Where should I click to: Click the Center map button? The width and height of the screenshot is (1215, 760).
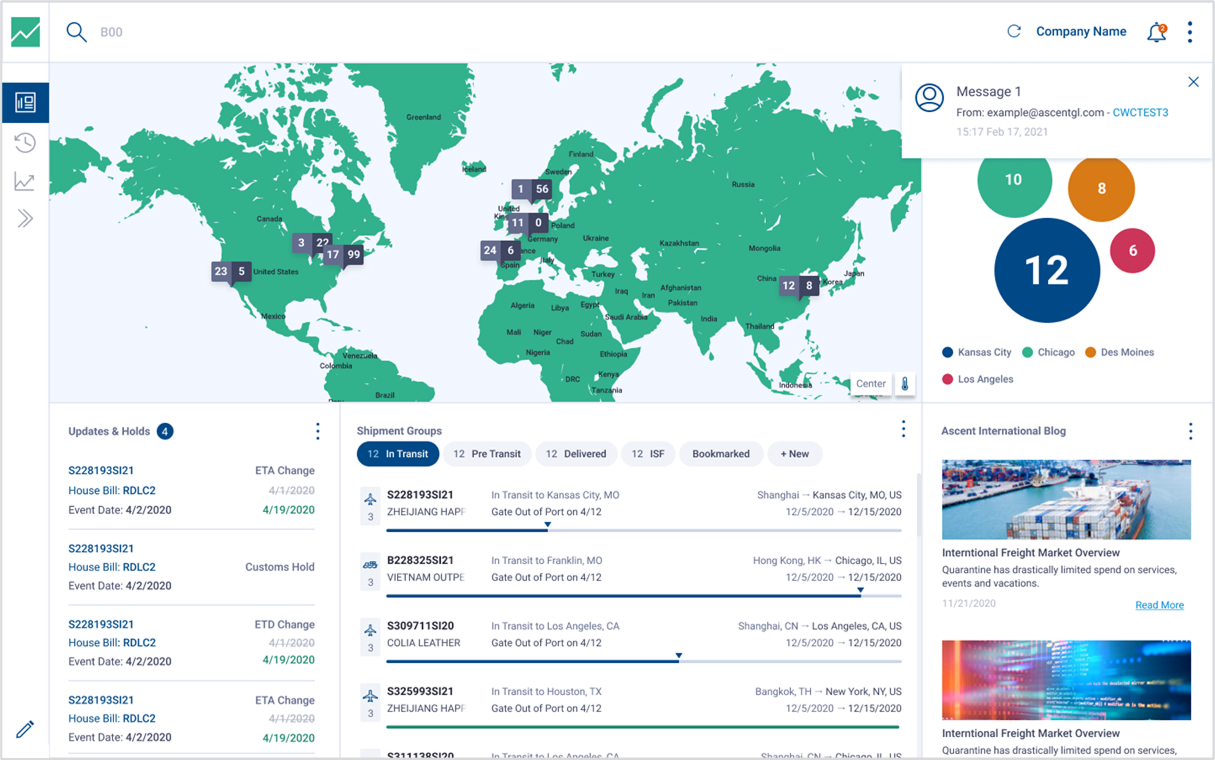870,384
